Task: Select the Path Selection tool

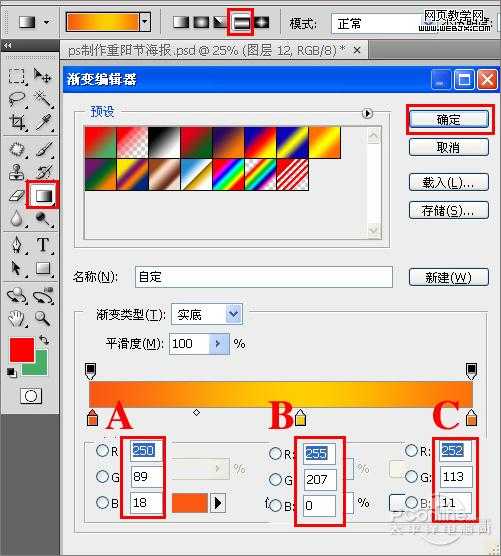Action: (16, 268)
